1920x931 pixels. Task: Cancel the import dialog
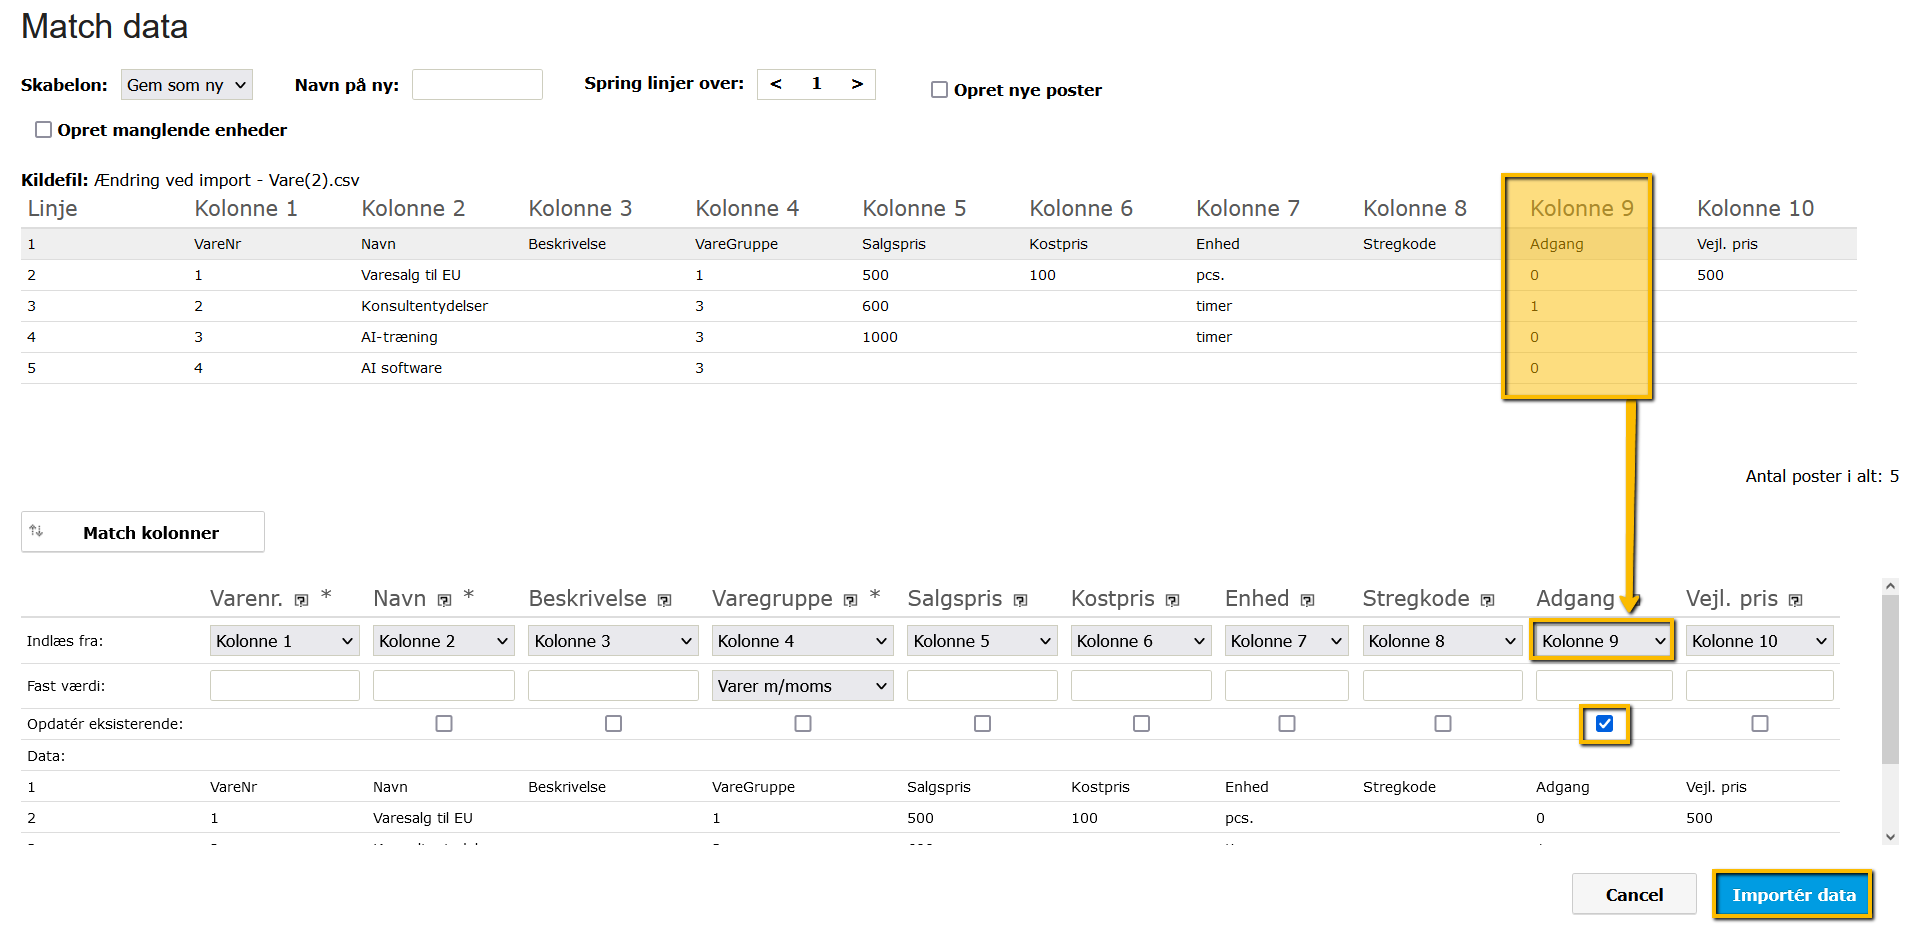pyautogui.click(x=1634, y=895)
